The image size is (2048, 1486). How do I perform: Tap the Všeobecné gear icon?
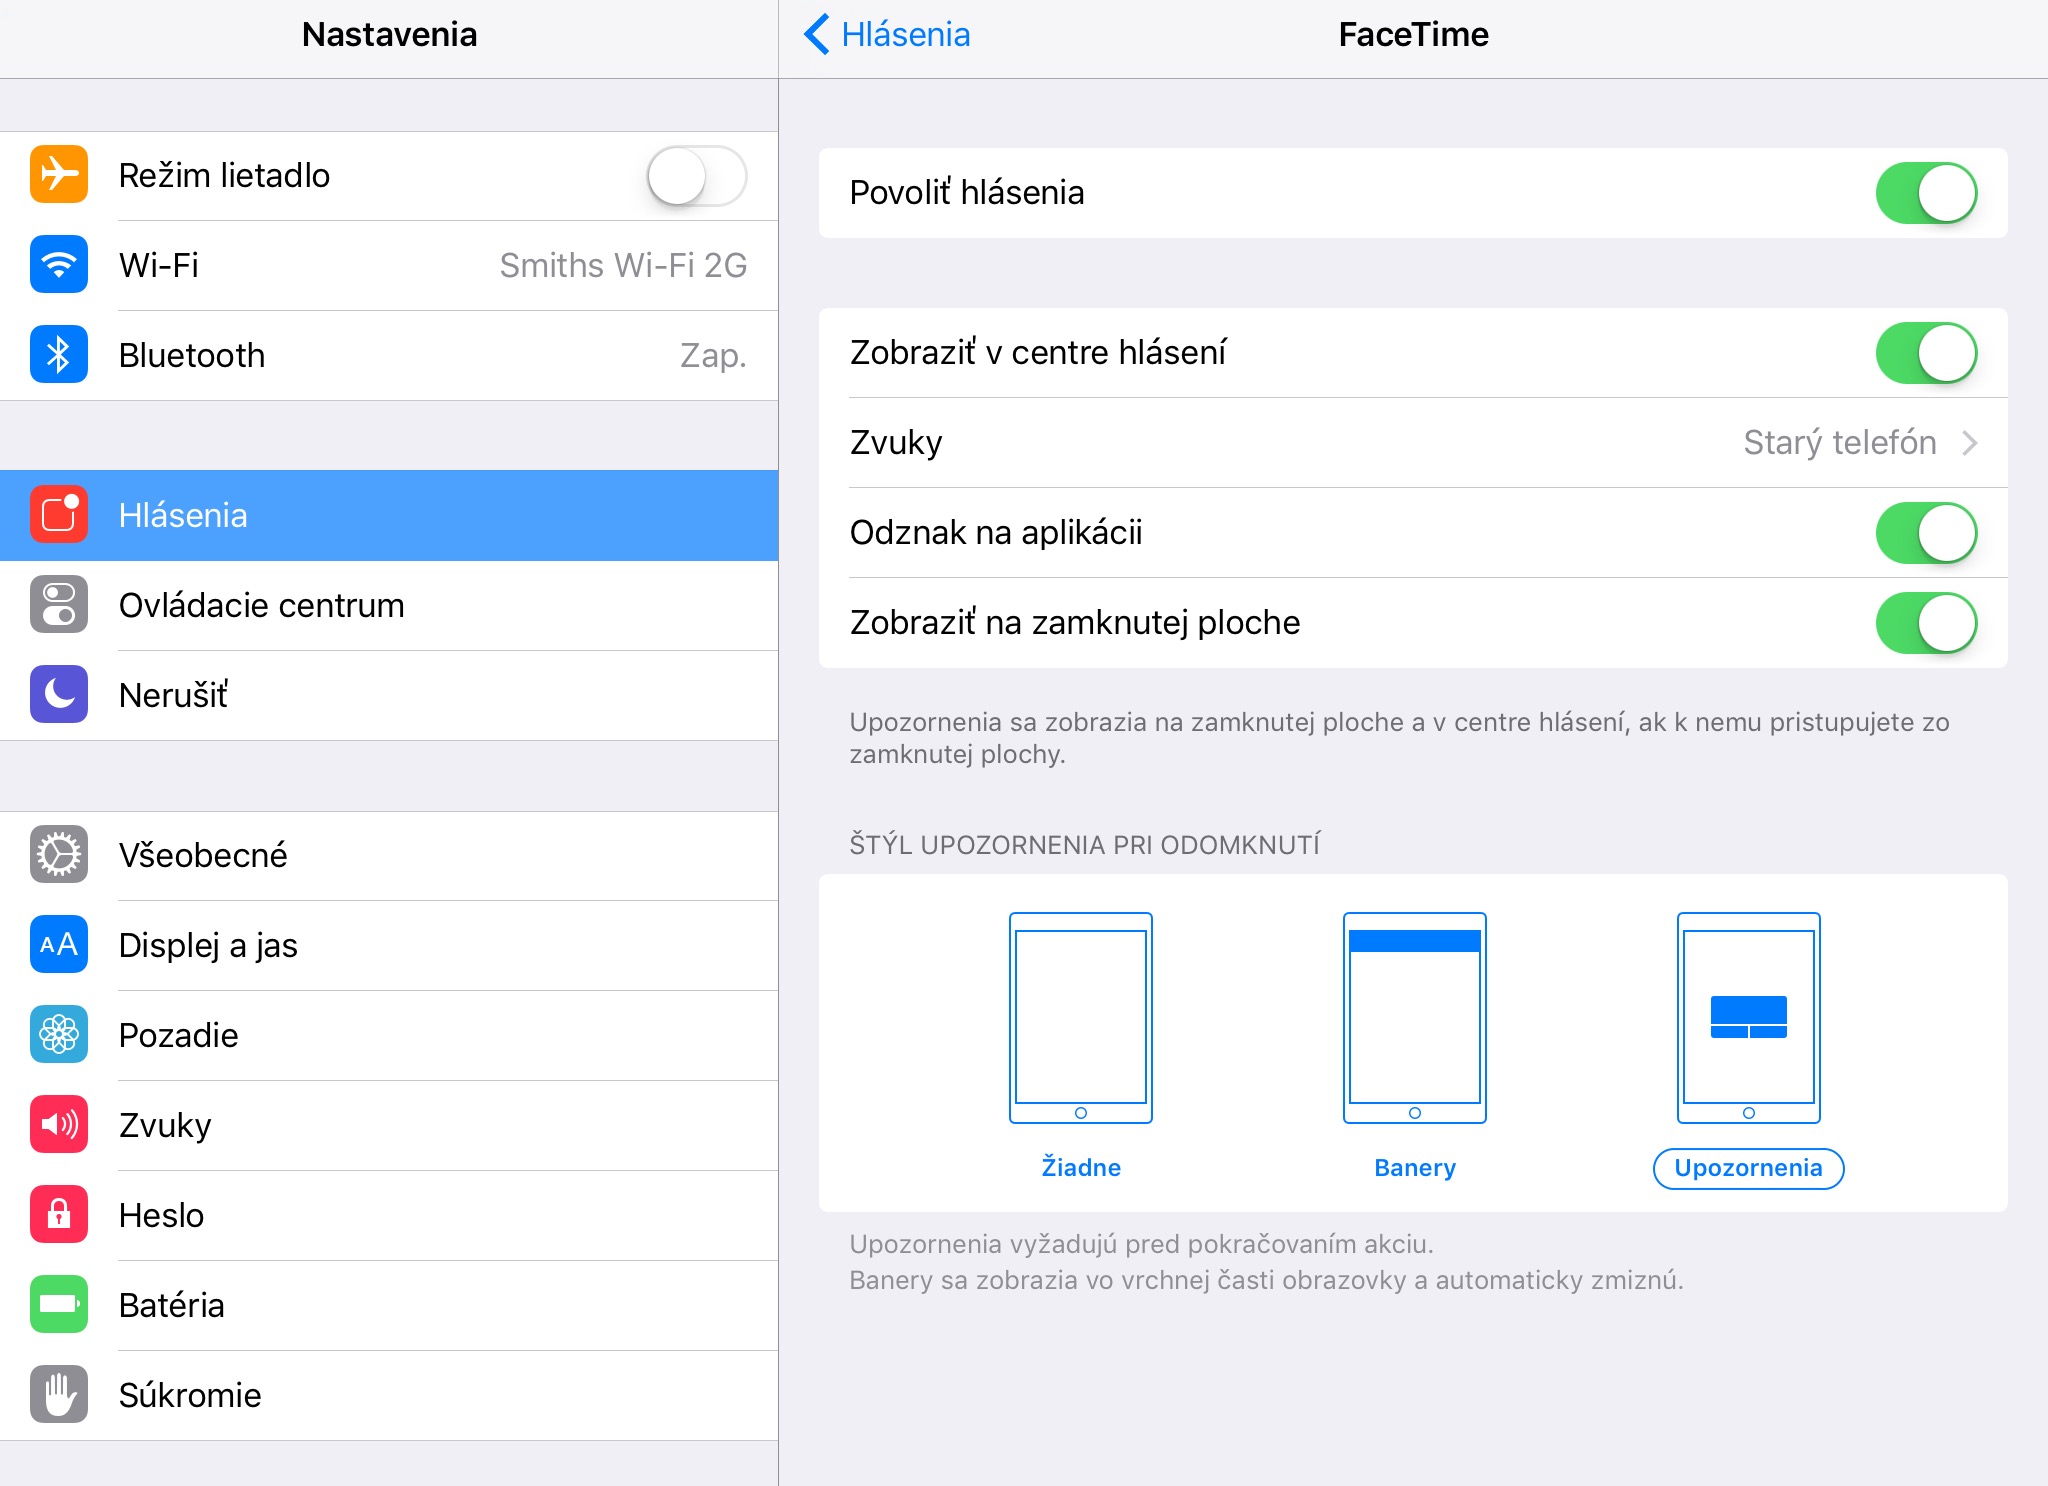[59, 855]
